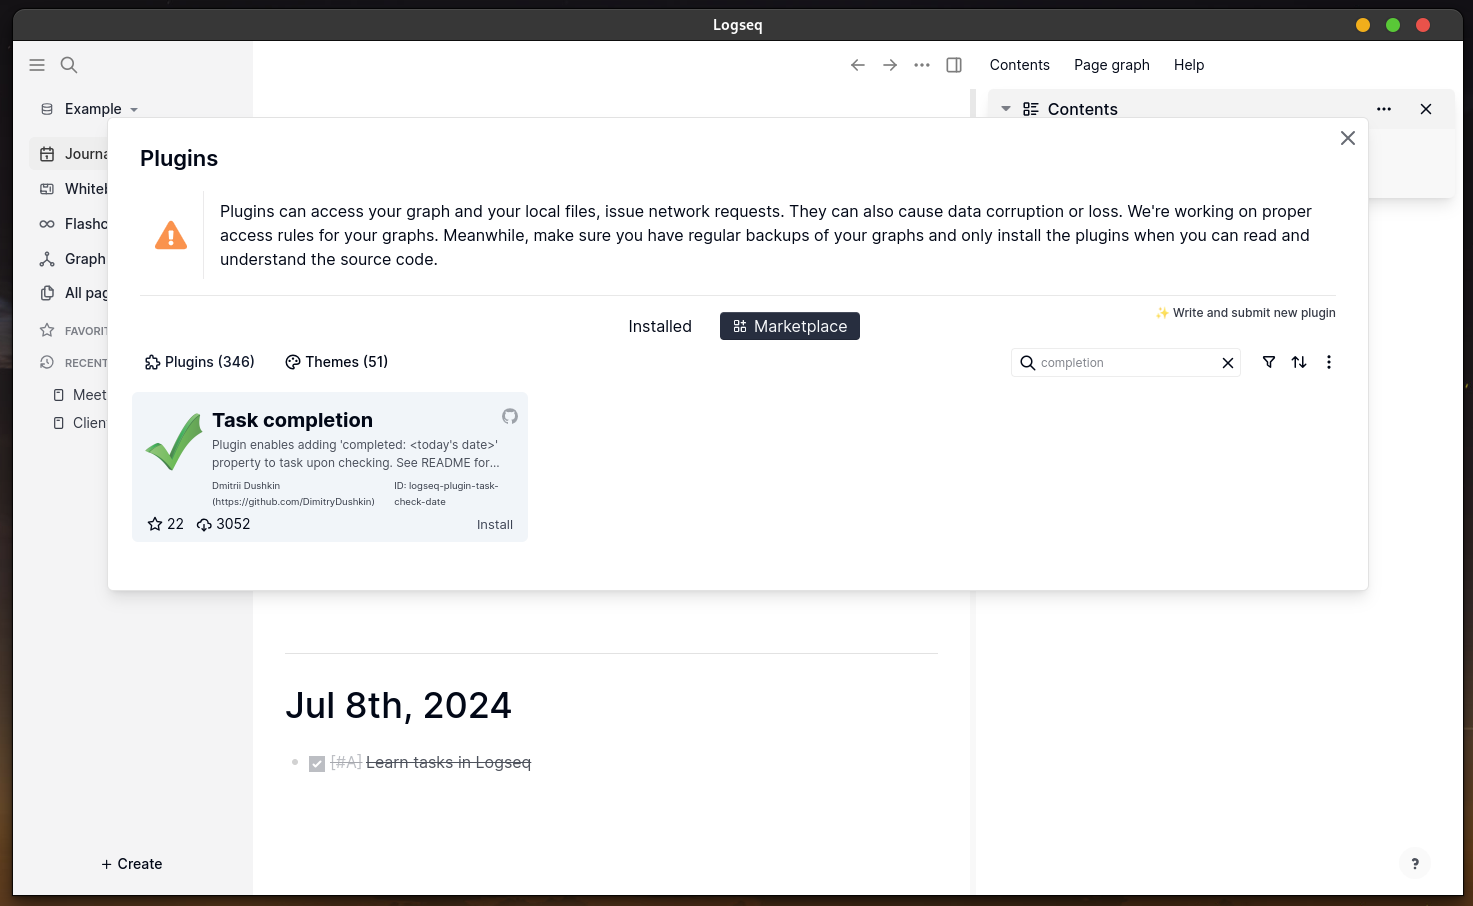Uncheck the Learn tasks in Logseq checkbox
The width and height of the screenshot is (1473, 906).
(317, 764)
